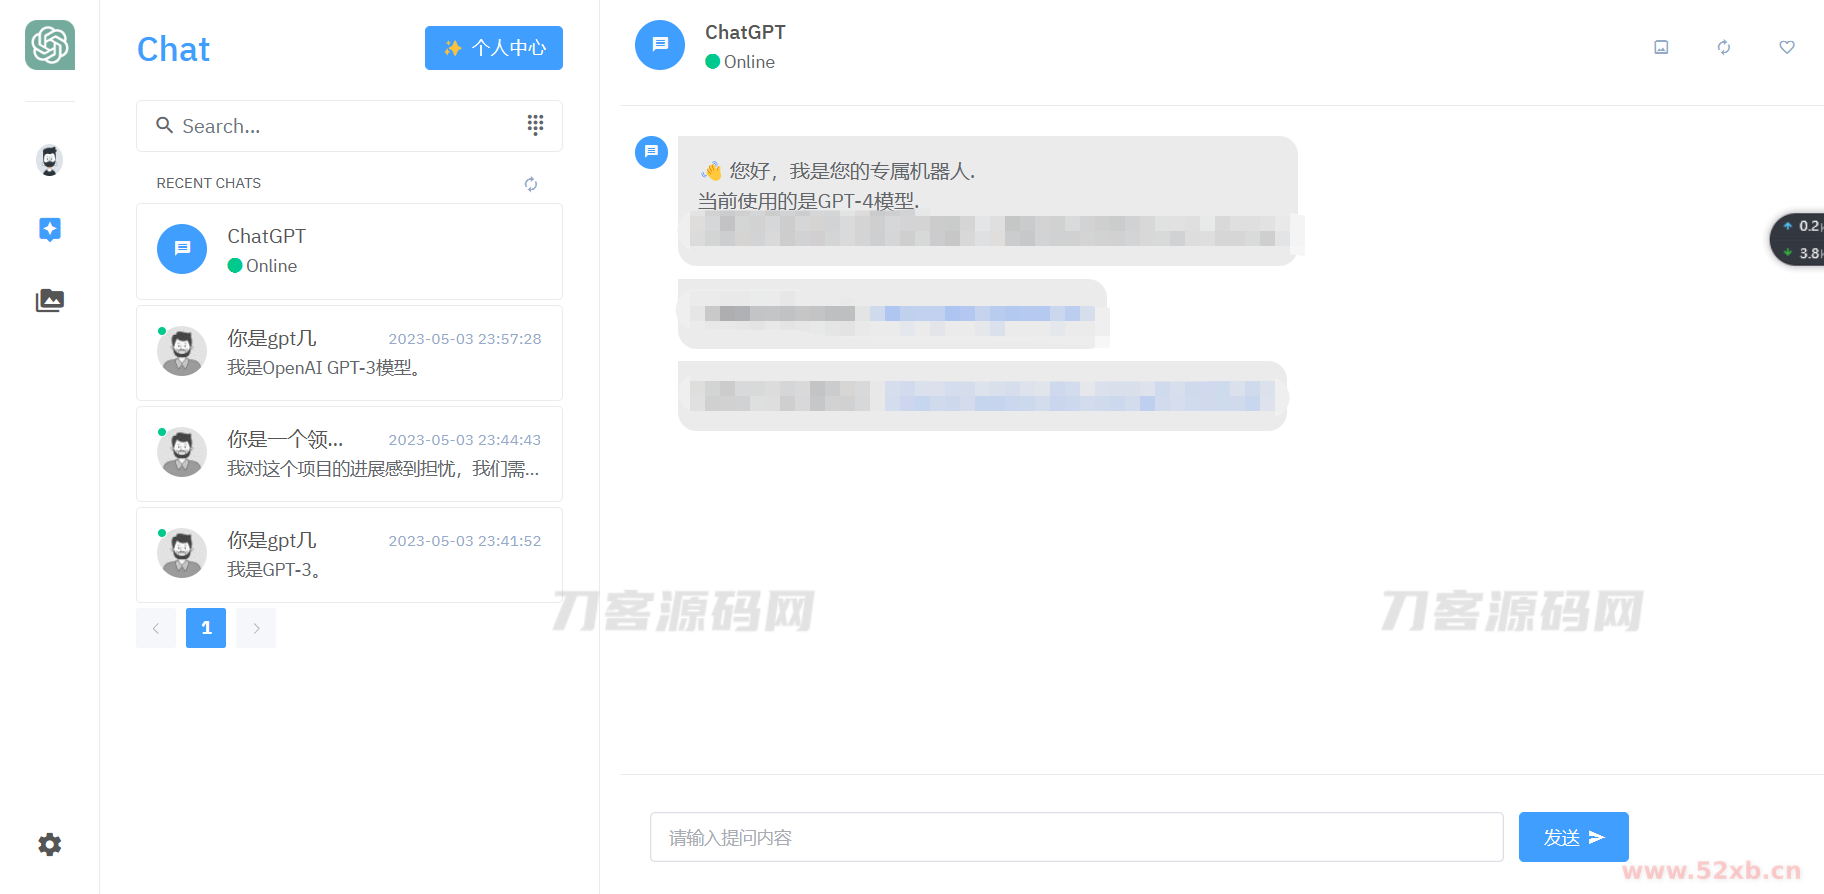The width and height of the screenshot is (1824, 894).
Task: Open the chat starting 我对这个项目的进展感到担忧
Action: point(349,454)
